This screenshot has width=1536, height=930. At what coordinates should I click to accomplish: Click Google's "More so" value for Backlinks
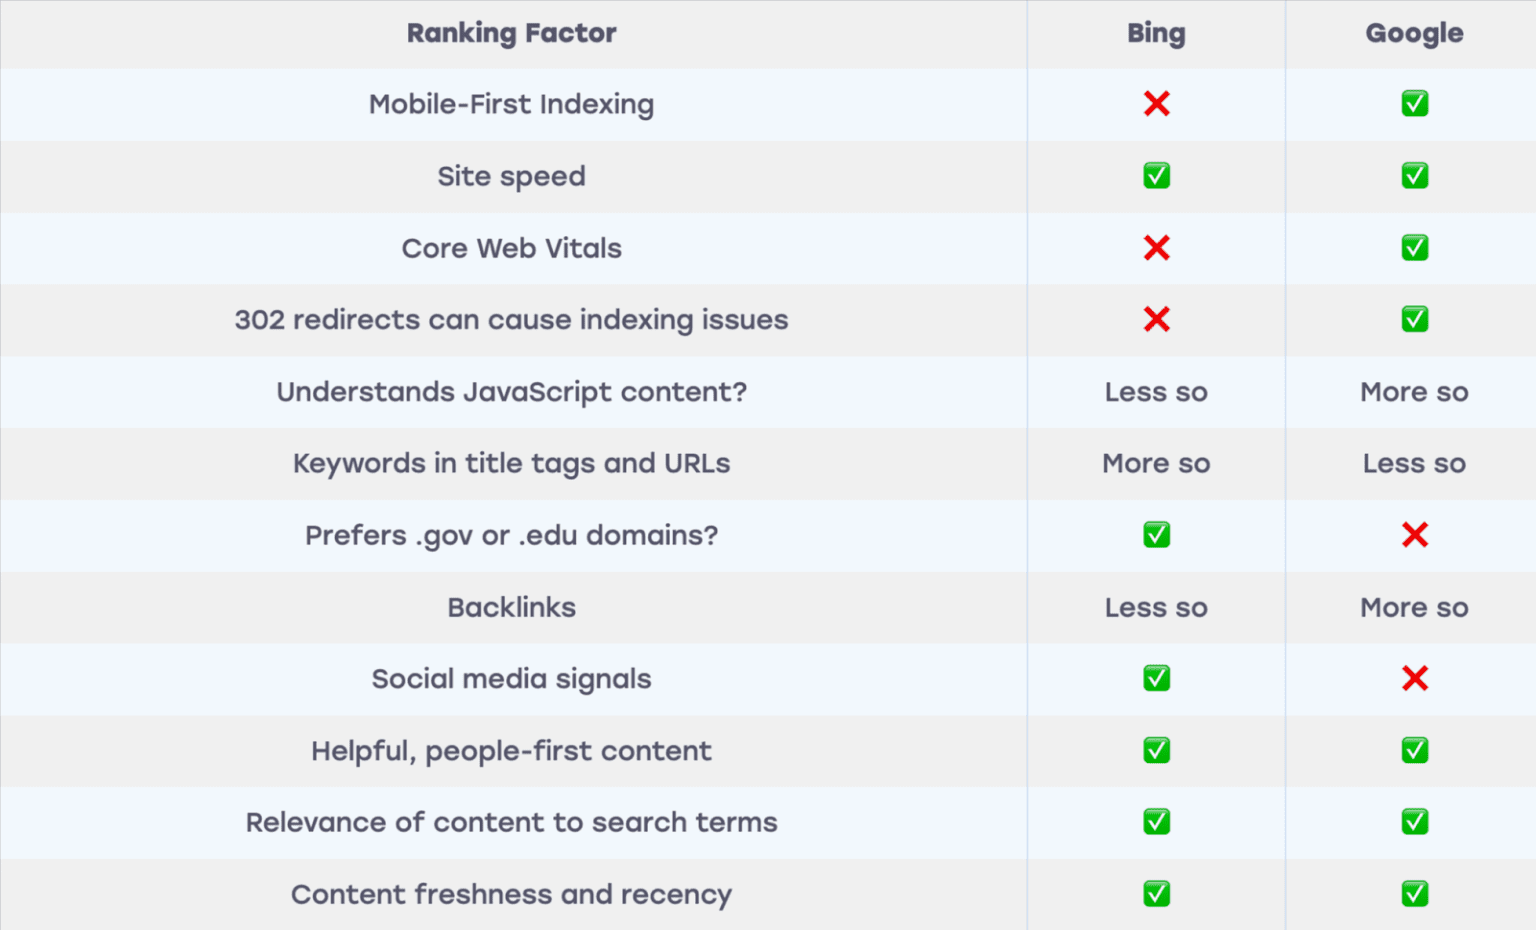(1414, 608)
